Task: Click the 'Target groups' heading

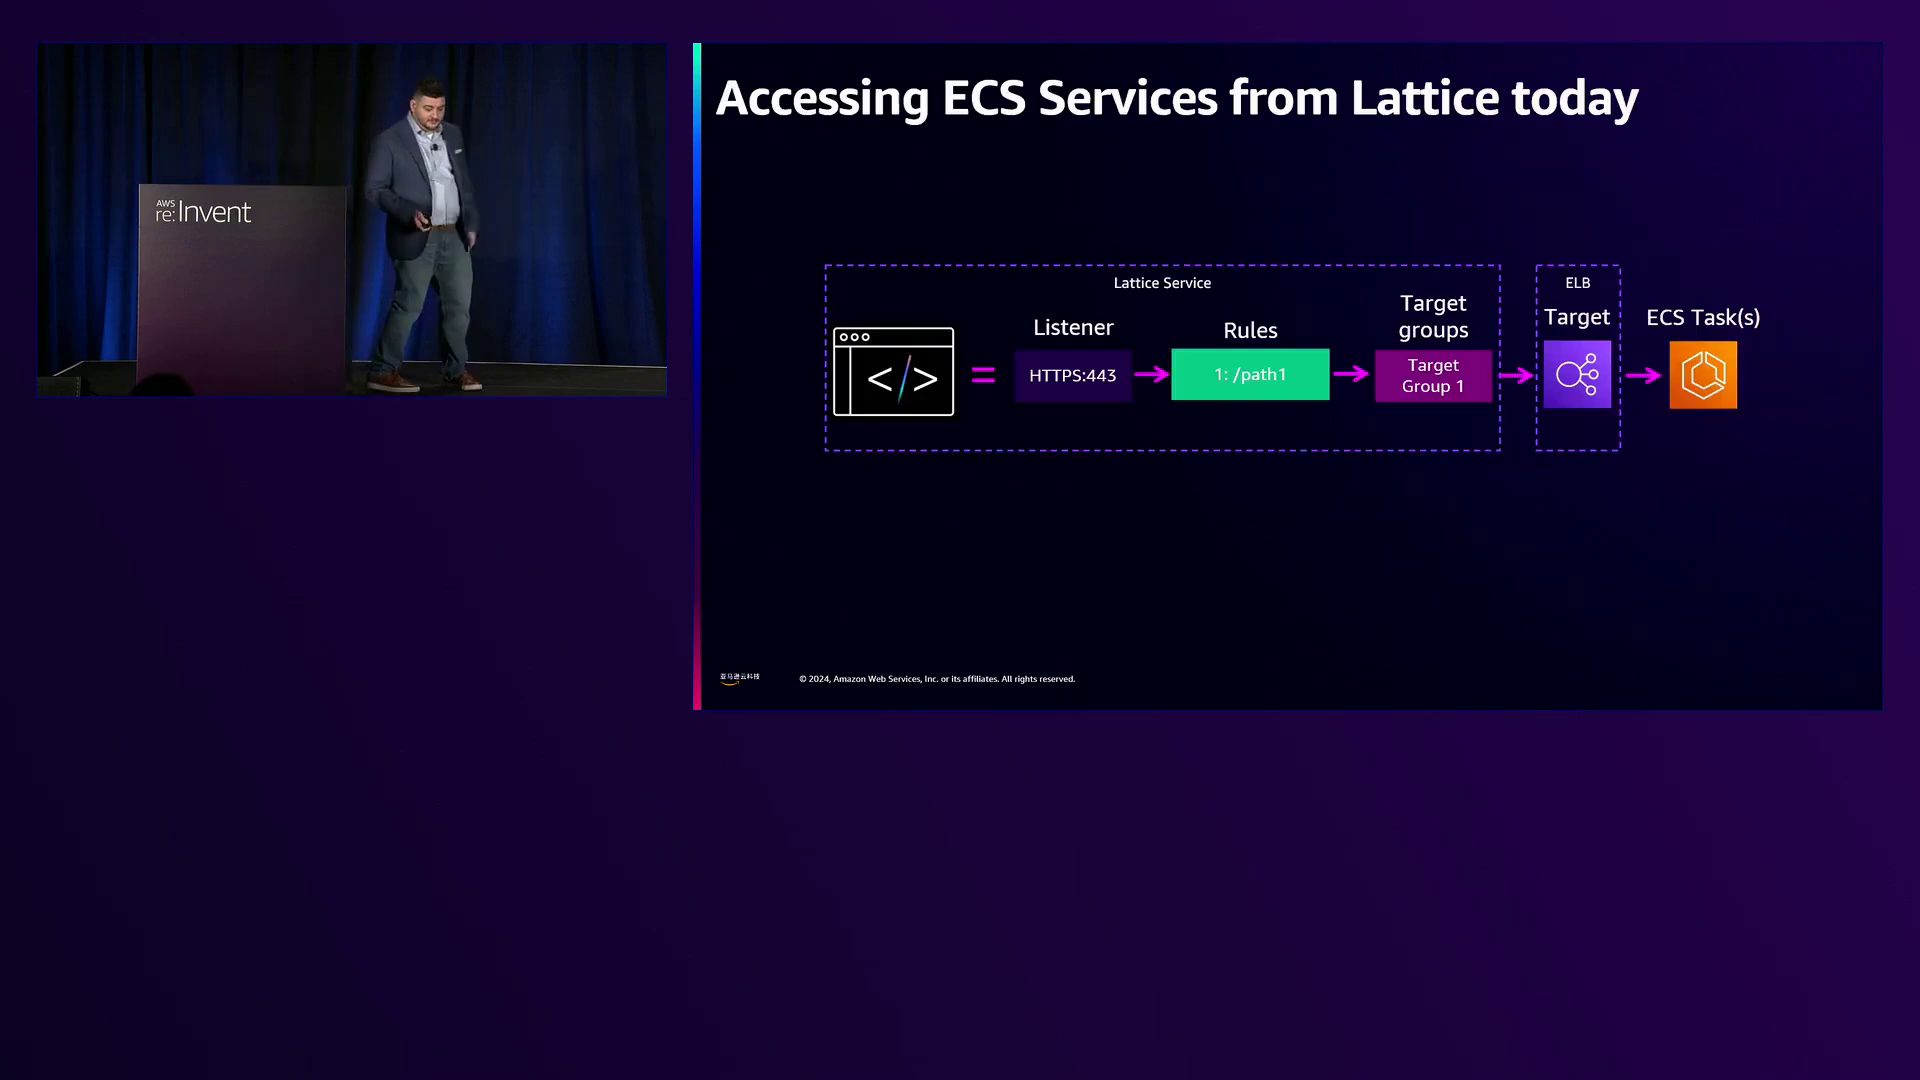Action: tap(1433, 316)
